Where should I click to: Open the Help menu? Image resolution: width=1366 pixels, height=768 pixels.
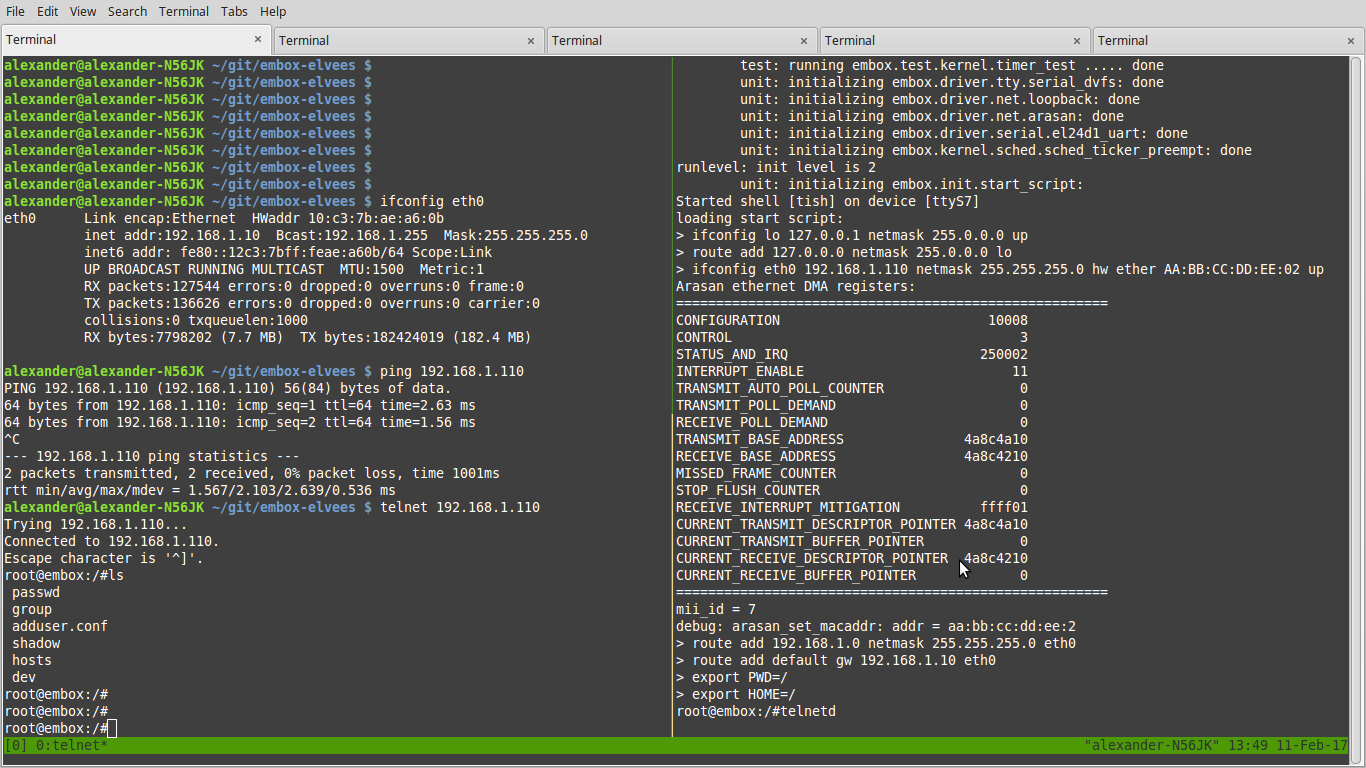(x=273, y=11)
